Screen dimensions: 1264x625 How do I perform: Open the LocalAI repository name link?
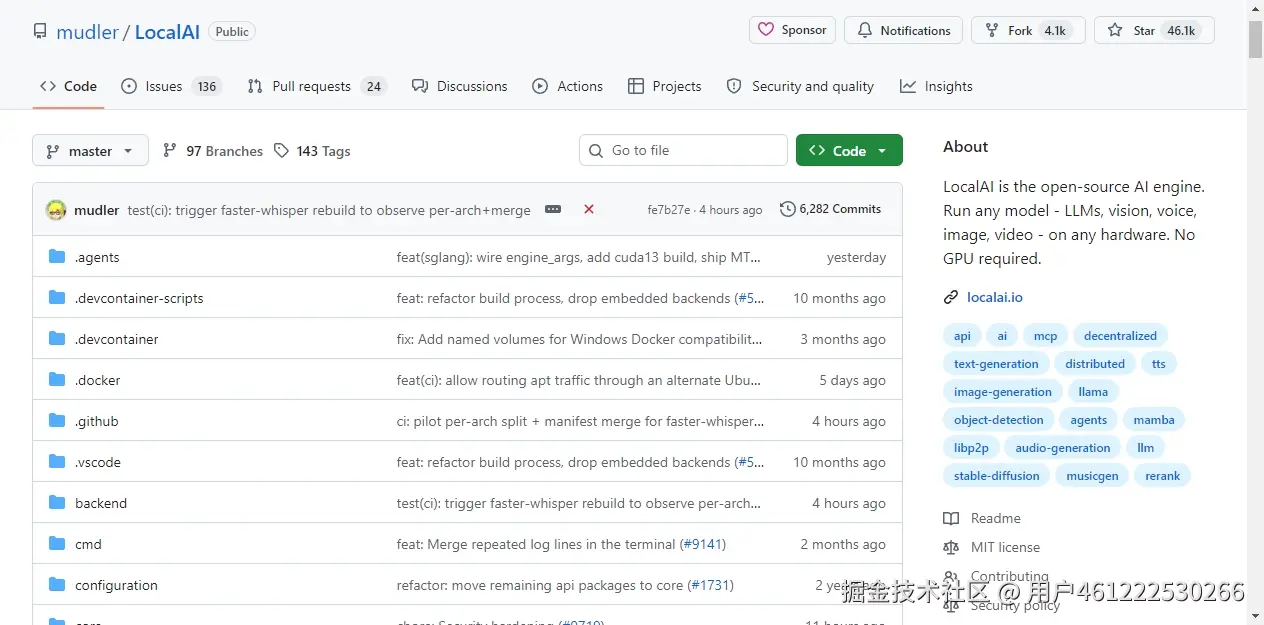click(x=167, y=32)
